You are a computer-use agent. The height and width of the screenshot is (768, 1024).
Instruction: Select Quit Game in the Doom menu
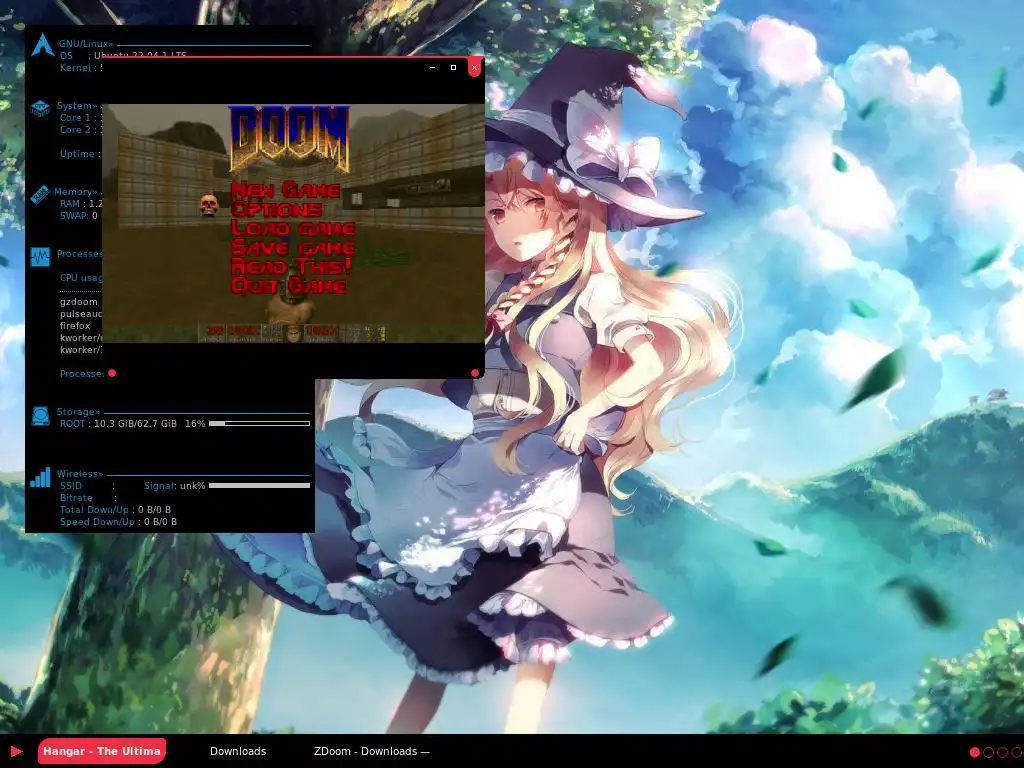[x=288, y=285]
